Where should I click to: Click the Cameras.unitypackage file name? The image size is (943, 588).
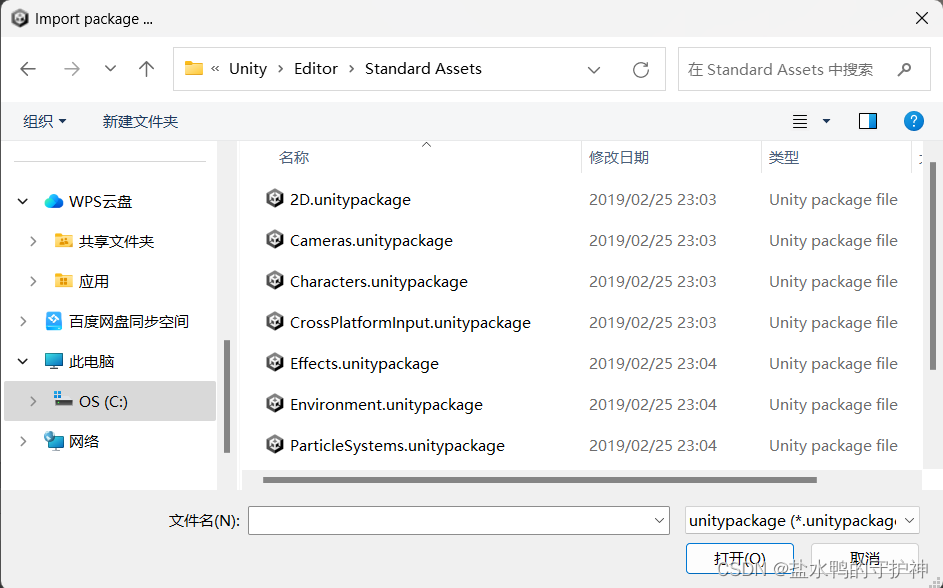(x=371, y=240)
